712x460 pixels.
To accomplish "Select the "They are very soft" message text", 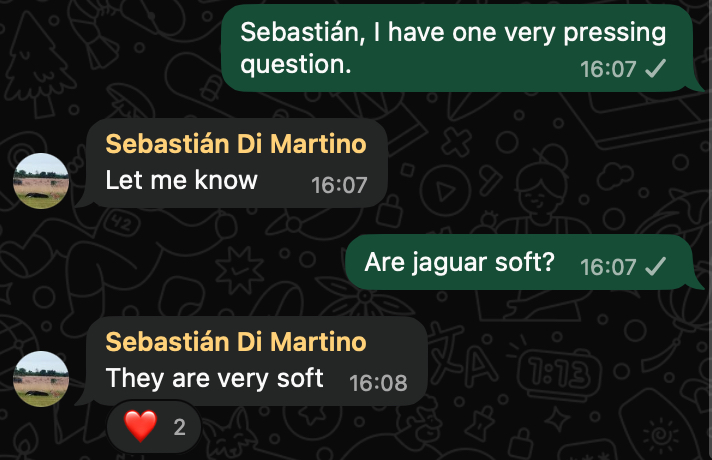I will pyautogui.click(x=215, y=378).
